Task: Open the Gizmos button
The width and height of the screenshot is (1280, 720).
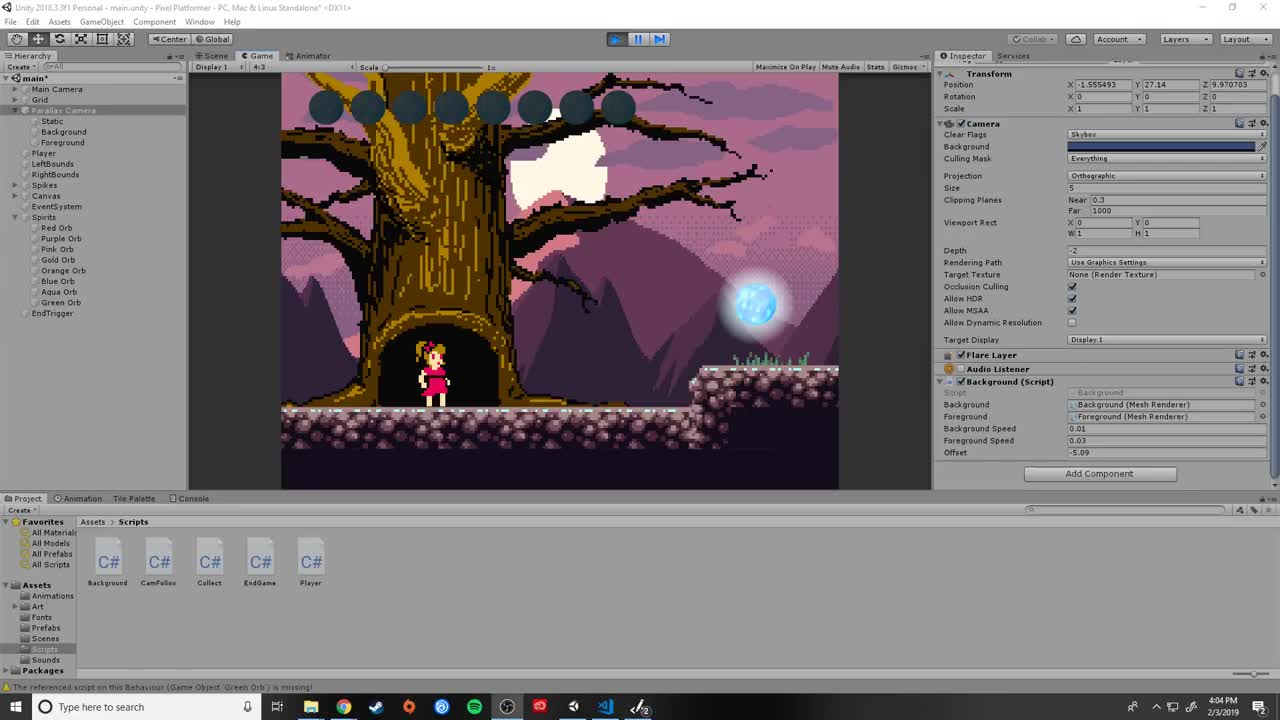Action: pyautogui.click(x=908, y=67)
